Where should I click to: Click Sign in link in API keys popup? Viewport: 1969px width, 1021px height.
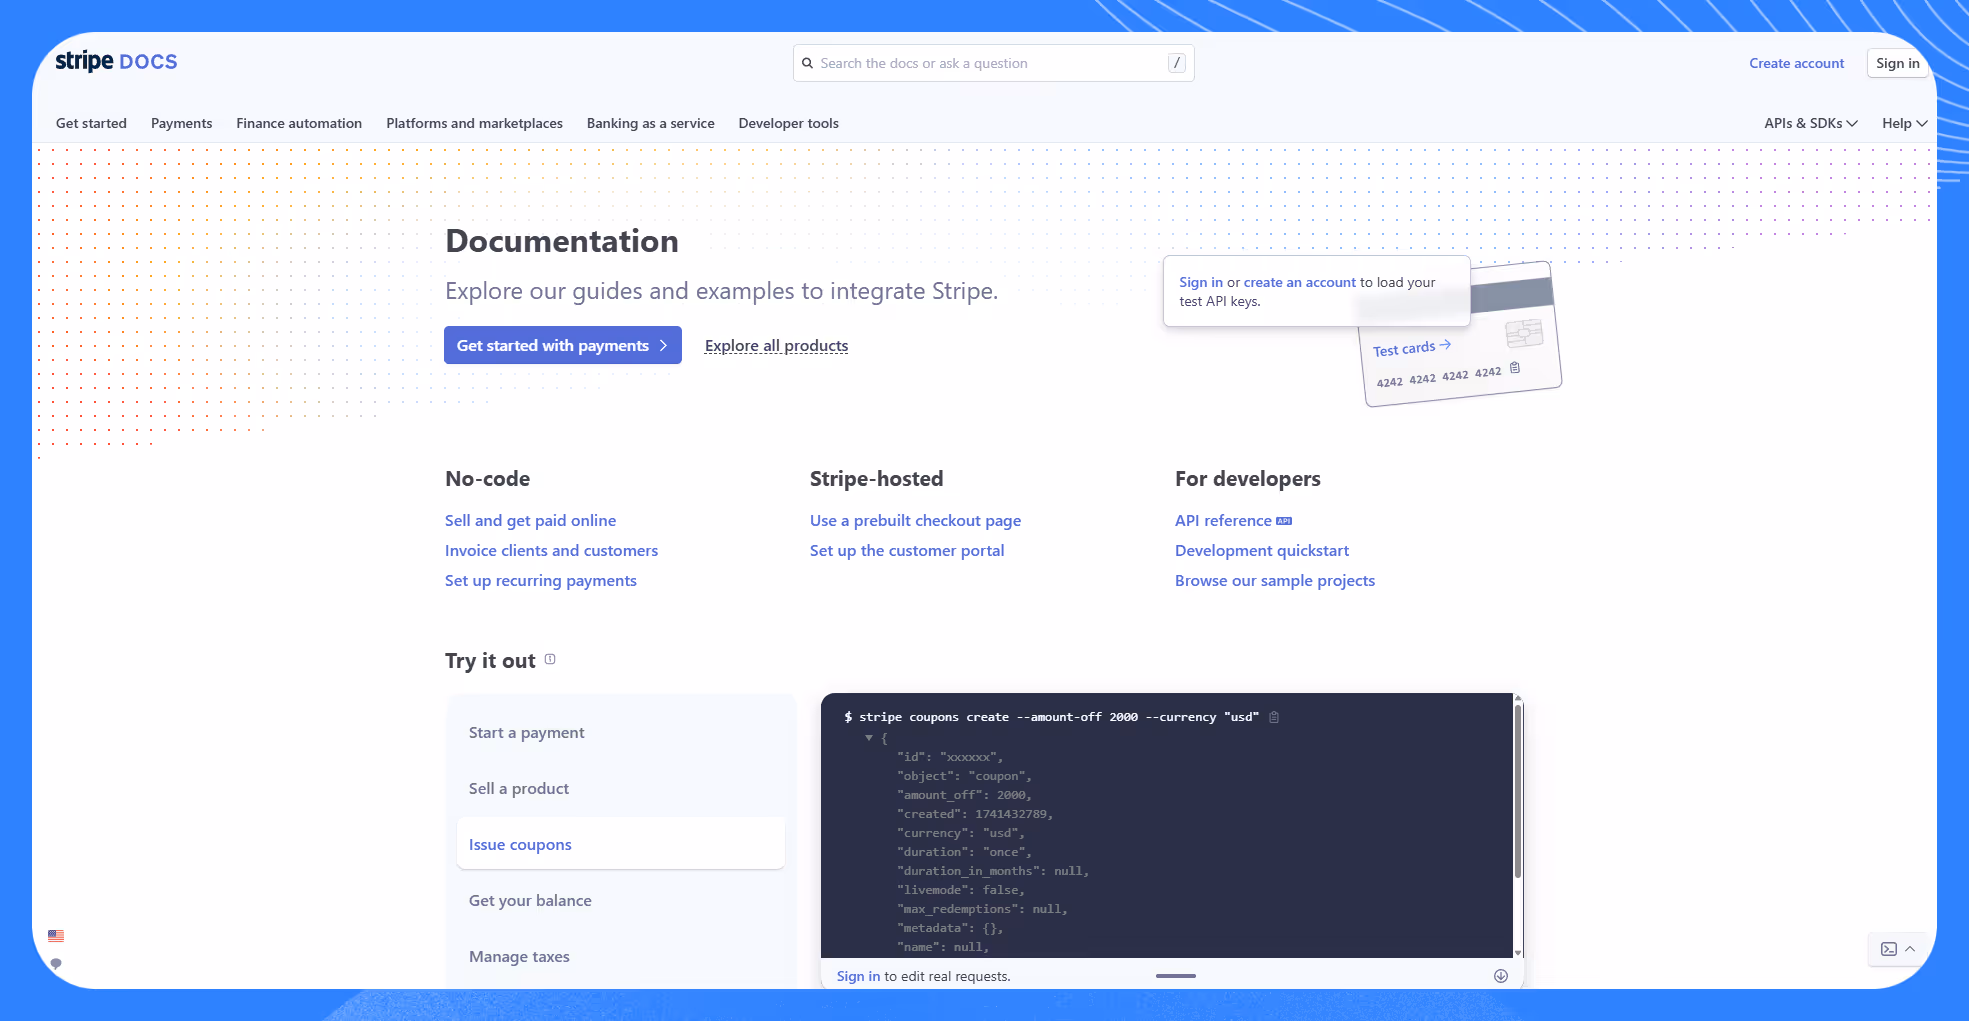click(1200, 282)
